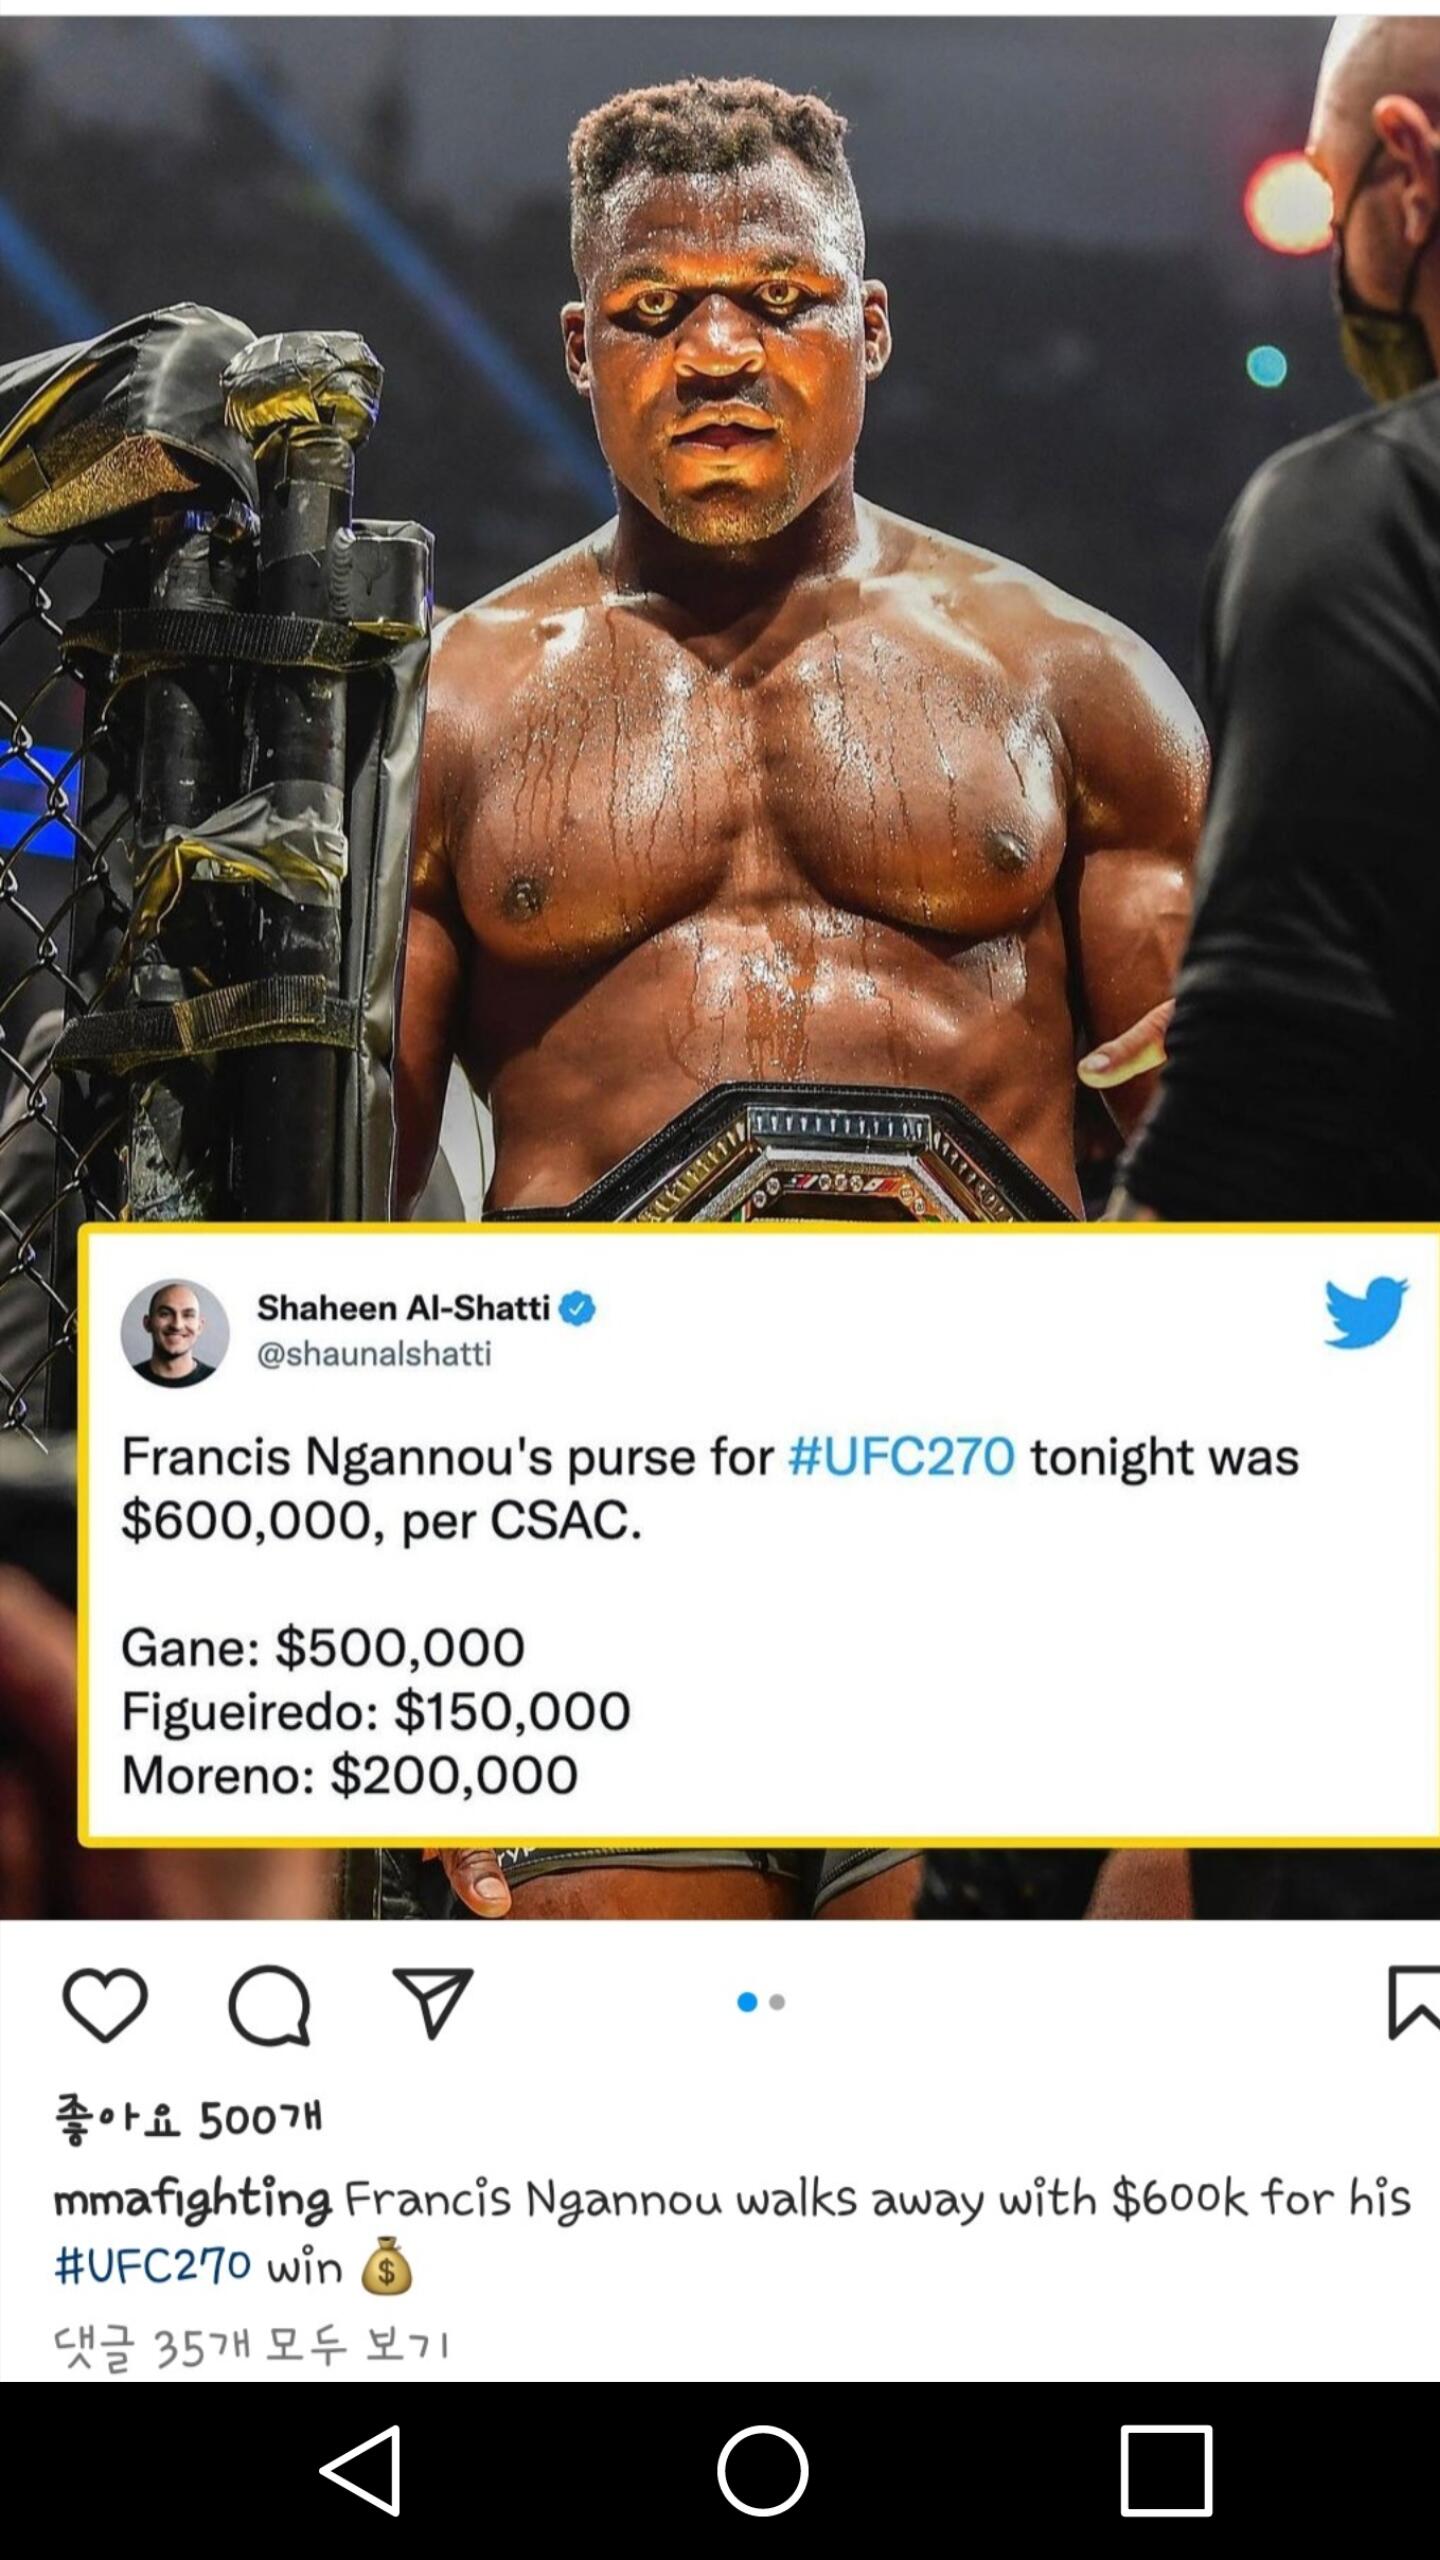This screenshot has height=2560, width=1440.
Task: Select second carousel dot indicator
Action: pyautogui.click(x=777, y=2002)
